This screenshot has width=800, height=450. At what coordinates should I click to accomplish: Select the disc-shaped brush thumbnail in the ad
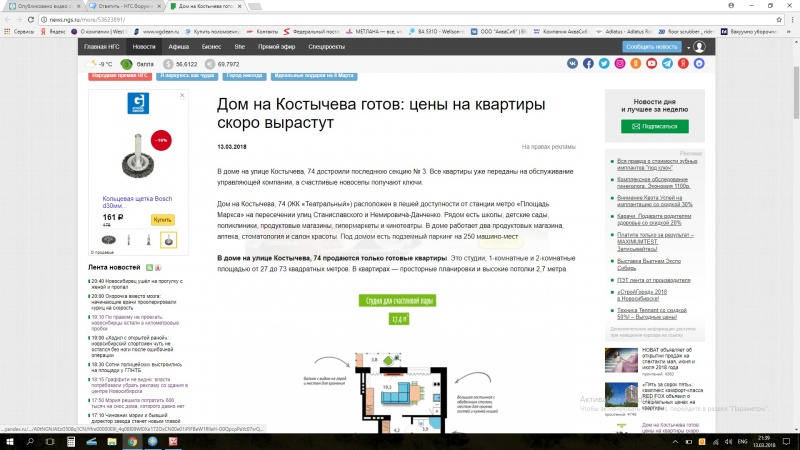(x=109, y=240)
